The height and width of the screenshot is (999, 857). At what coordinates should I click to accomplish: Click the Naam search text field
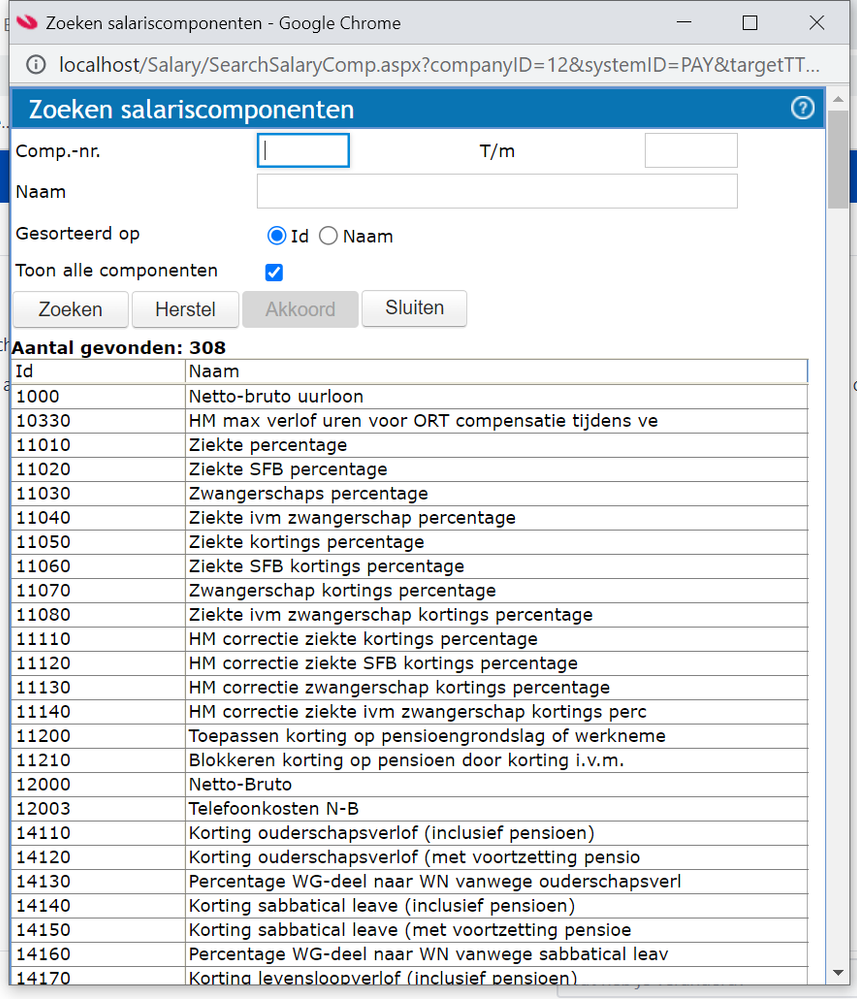[497, 191]
